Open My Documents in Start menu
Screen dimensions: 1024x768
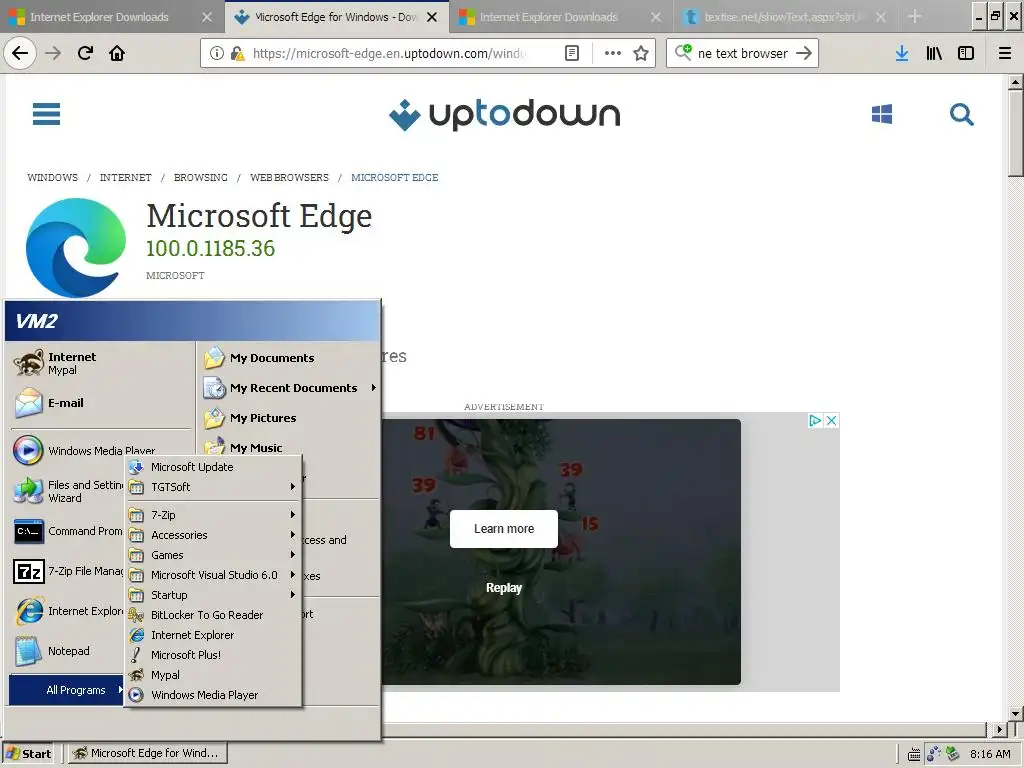point(289,358)
